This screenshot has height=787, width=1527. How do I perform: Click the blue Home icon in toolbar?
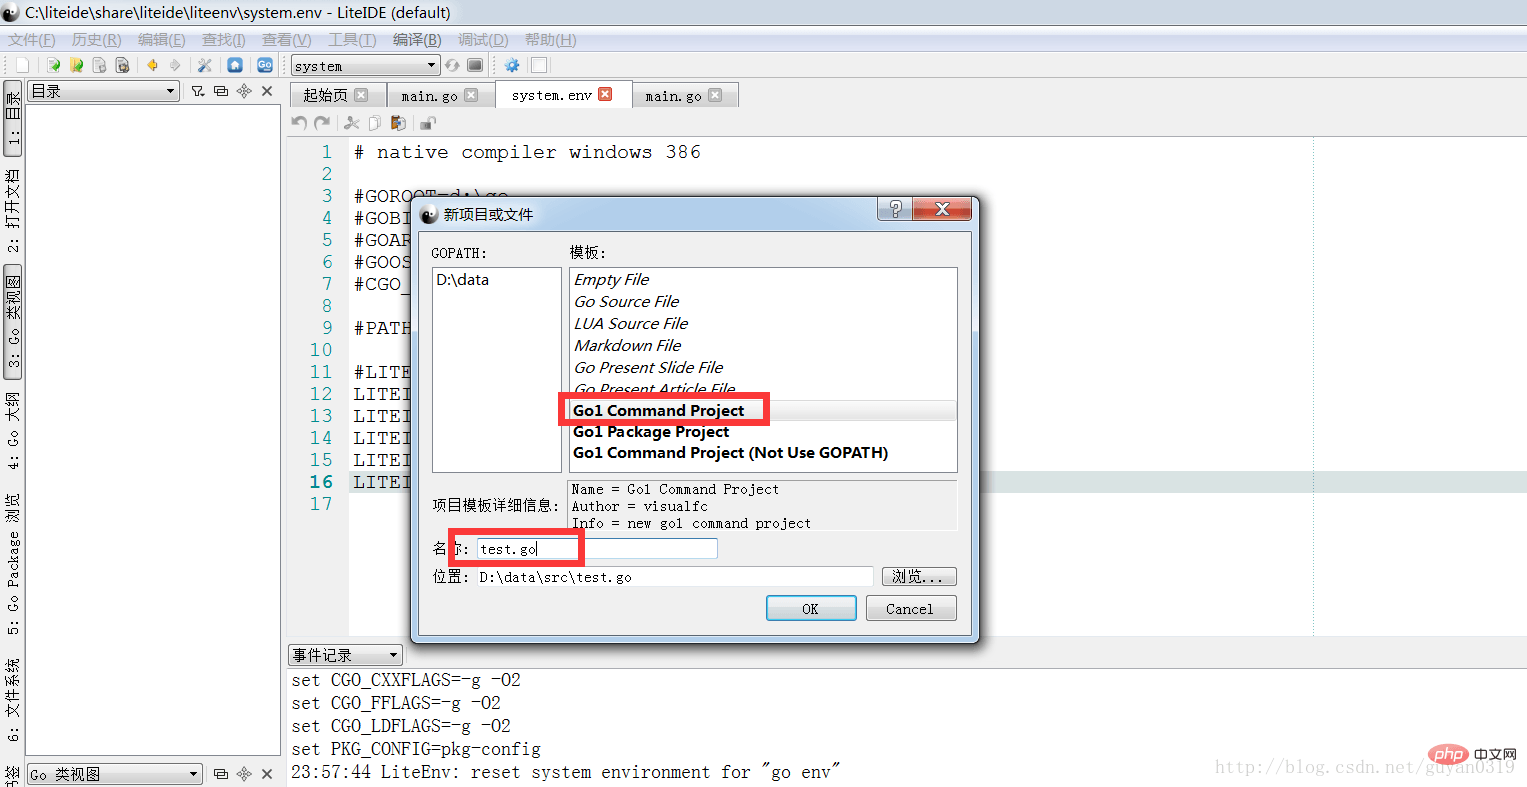click(x=235, y=65)
